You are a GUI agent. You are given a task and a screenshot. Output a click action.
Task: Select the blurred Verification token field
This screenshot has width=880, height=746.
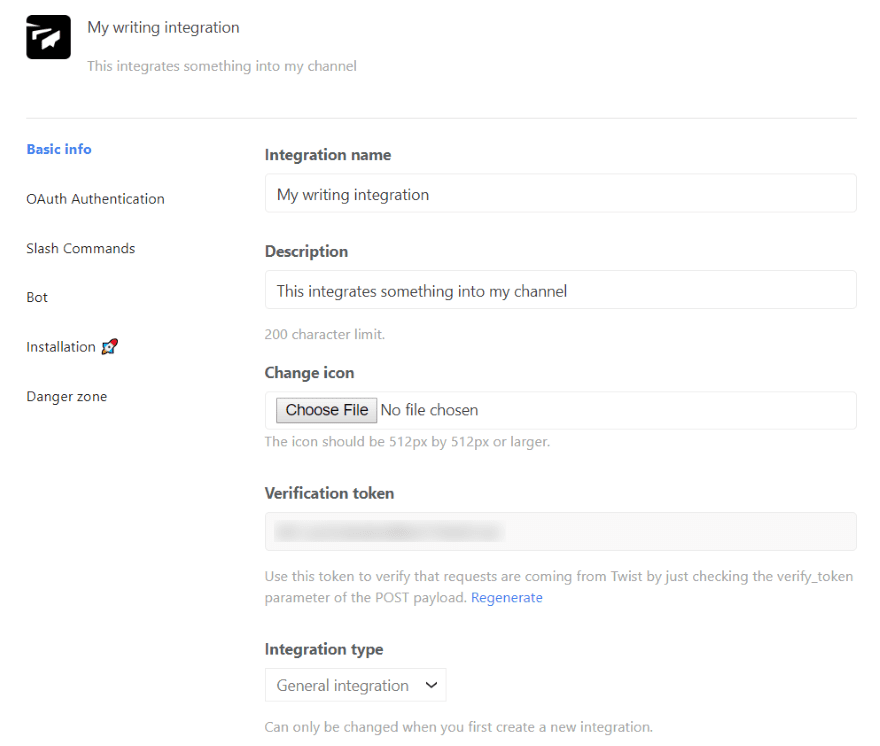560,532
